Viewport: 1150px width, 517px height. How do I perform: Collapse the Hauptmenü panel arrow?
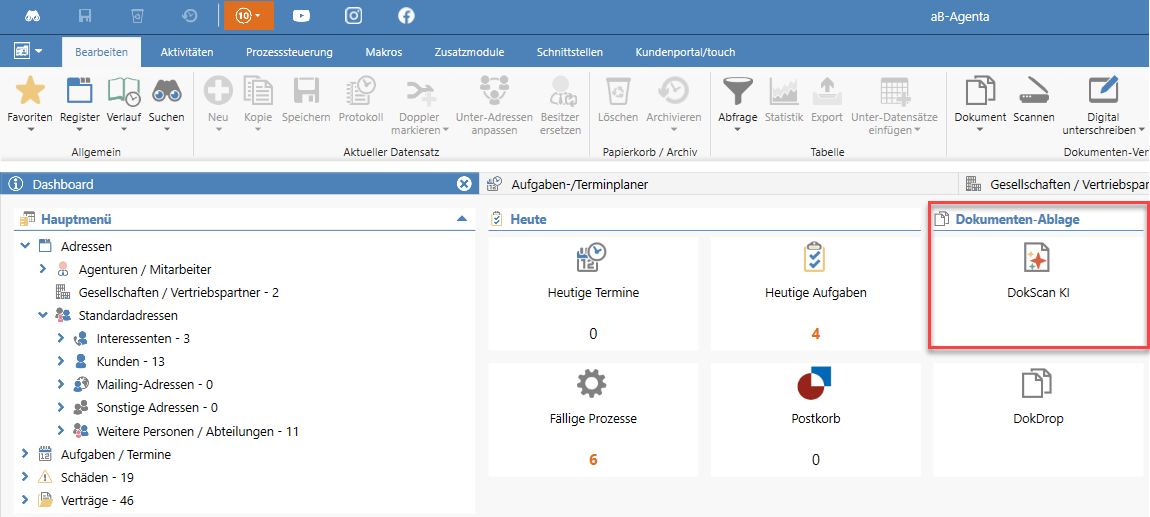[x=461, y=219]
